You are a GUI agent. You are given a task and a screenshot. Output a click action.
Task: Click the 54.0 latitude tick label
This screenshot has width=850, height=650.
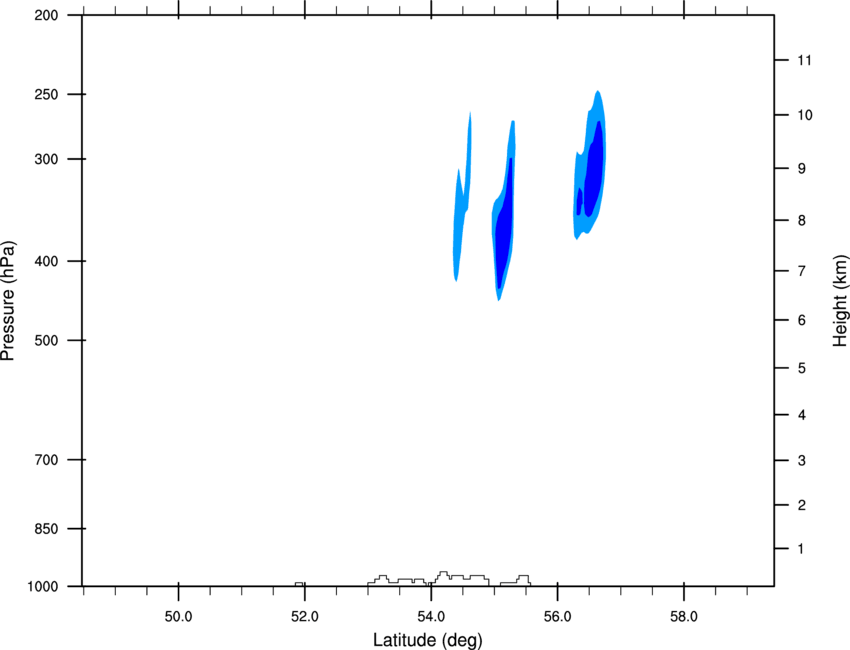431,617
